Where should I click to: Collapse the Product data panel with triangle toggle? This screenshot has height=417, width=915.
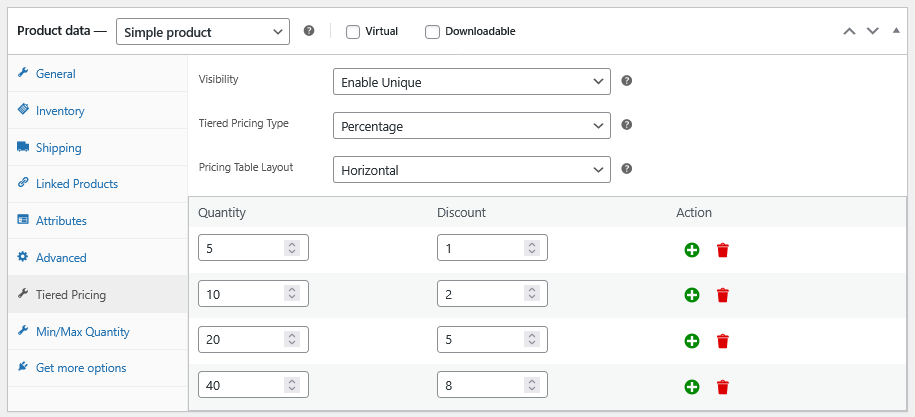pos(895,32)
